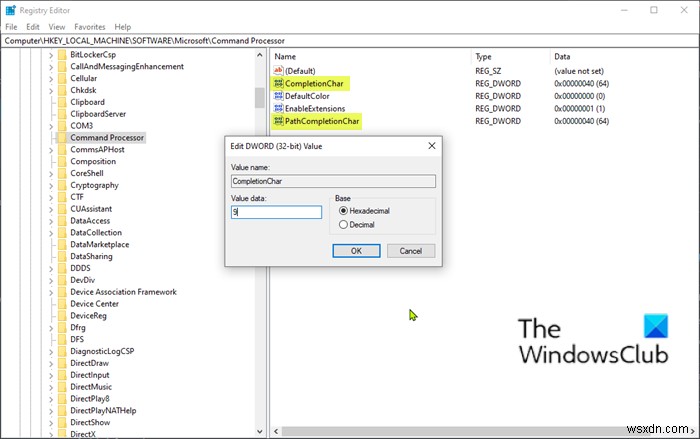
Task: Click the CoreShell folder icon
Action: point(62,173)
